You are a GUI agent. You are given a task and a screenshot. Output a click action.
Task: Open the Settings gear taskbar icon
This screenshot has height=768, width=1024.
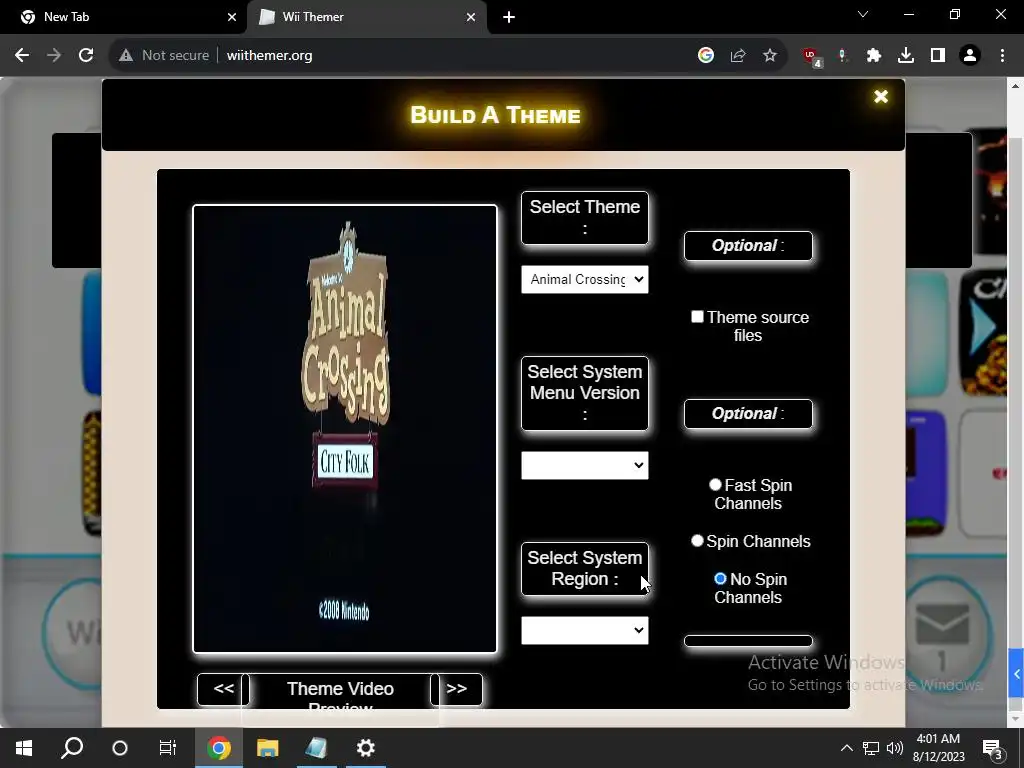pyautogui.click(x=365, y=748)
